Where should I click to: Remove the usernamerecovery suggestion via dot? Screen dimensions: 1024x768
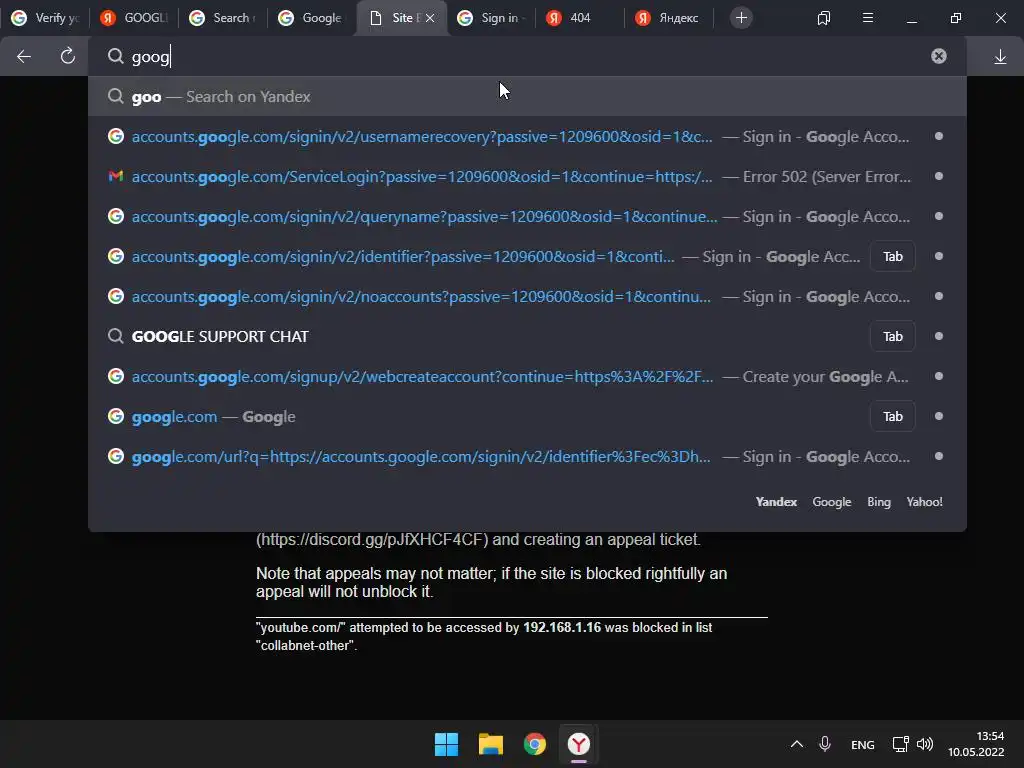pyautogui.click(x=938, y=136)
